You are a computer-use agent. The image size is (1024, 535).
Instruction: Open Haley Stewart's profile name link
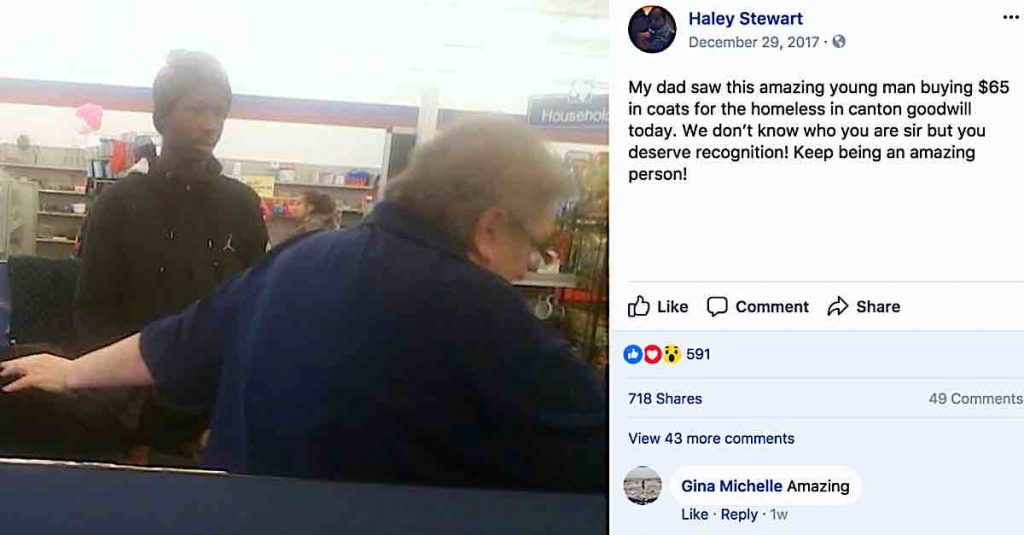(745, 19)
